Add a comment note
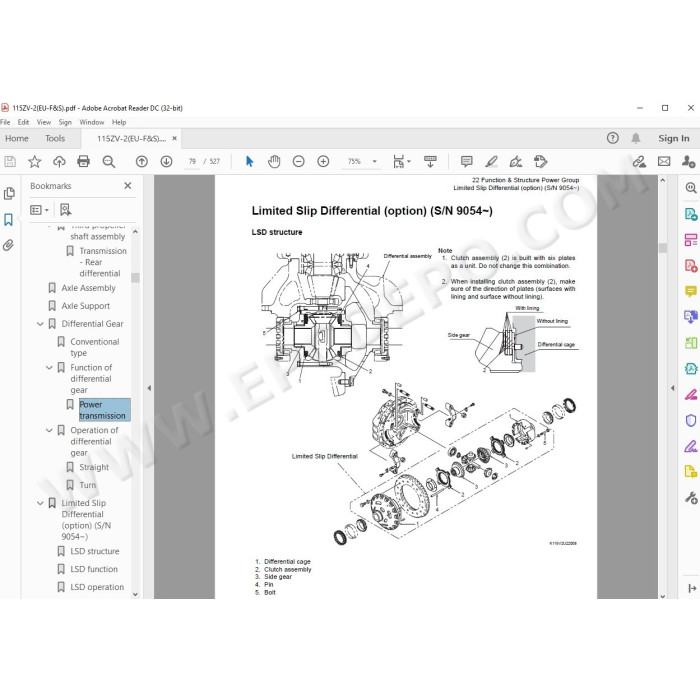The width and height of the screenshot is (700, 700). point(467,162)
